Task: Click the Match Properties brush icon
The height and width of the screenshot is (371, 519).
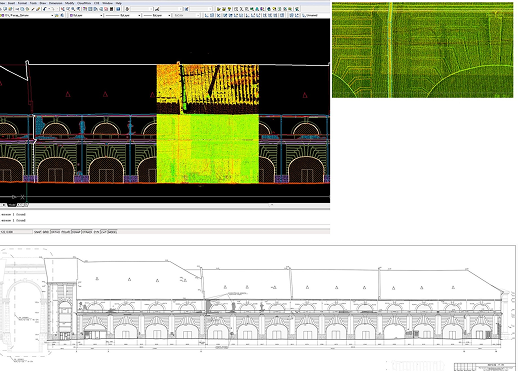Action: coord(38,9)
